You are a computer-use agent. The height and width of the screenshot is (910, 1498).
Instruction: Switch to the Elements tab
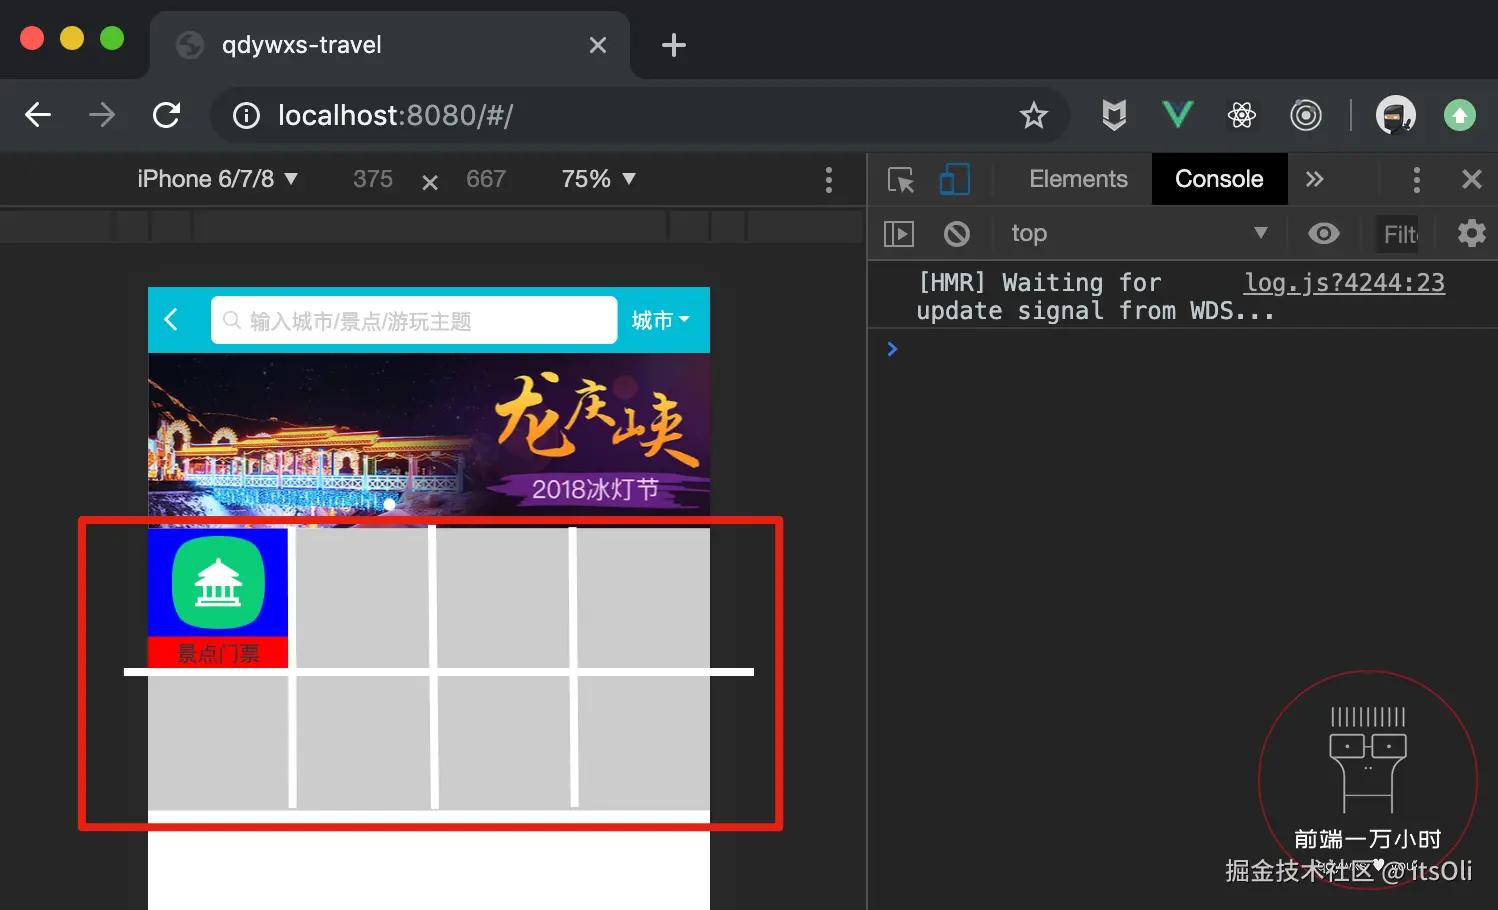[x=1078, y=179]
